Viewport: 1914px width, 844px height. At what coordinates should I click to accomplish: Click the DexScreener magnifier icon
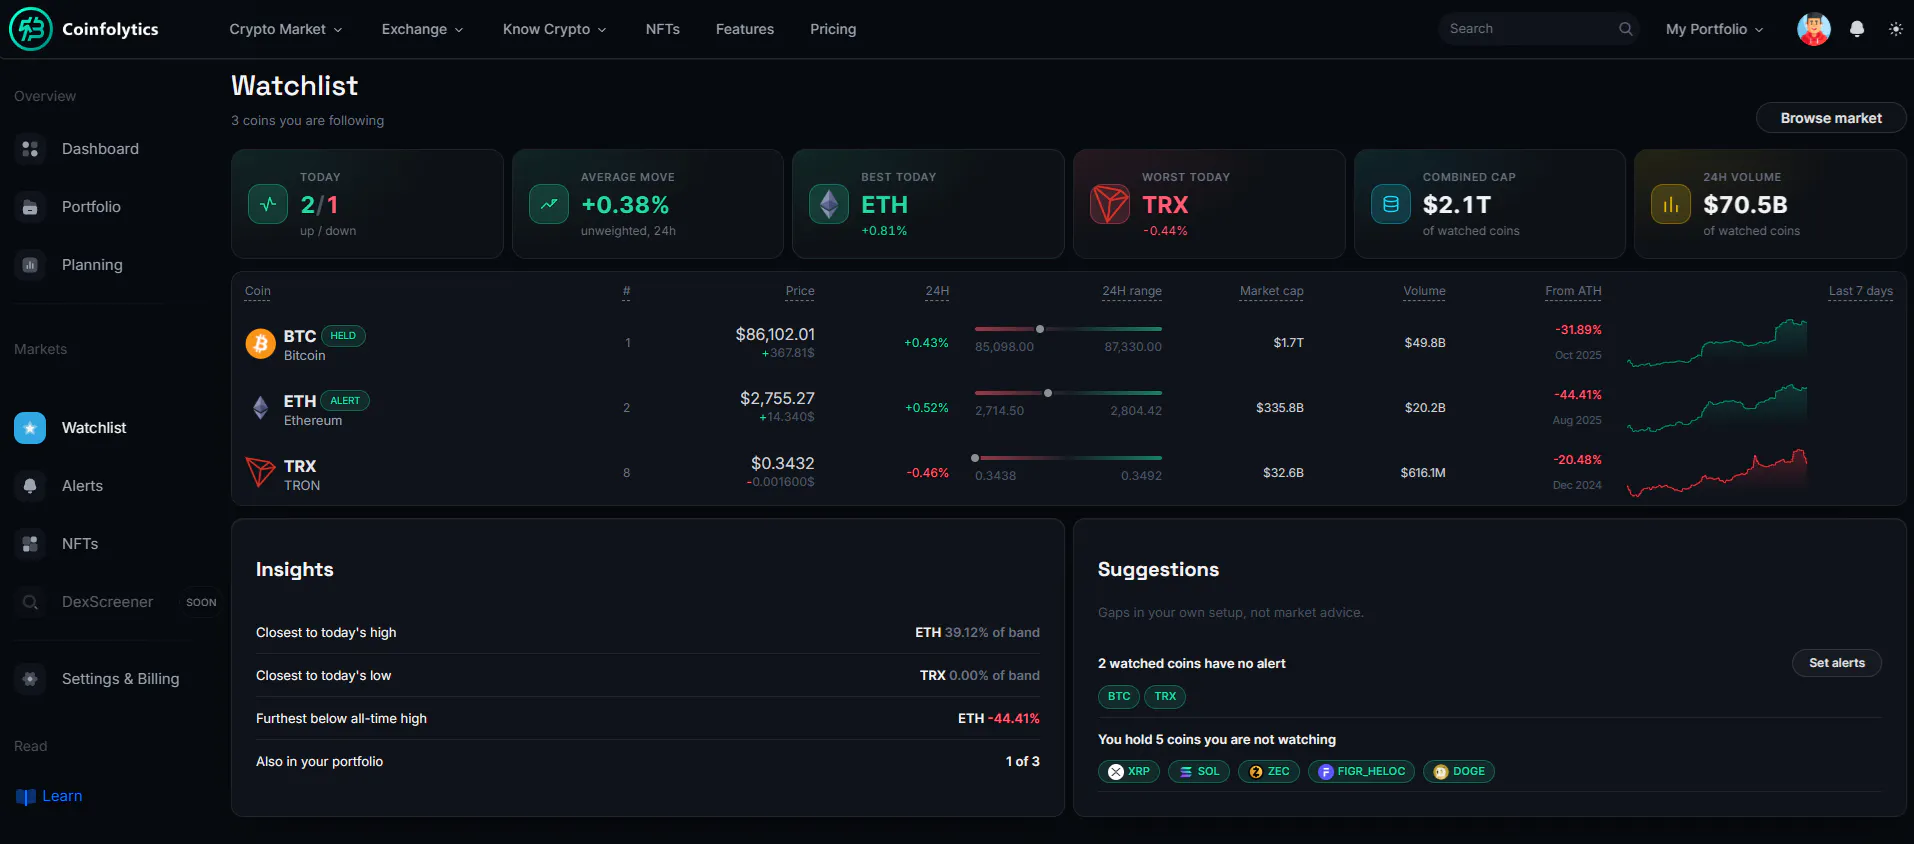point(30,602)
